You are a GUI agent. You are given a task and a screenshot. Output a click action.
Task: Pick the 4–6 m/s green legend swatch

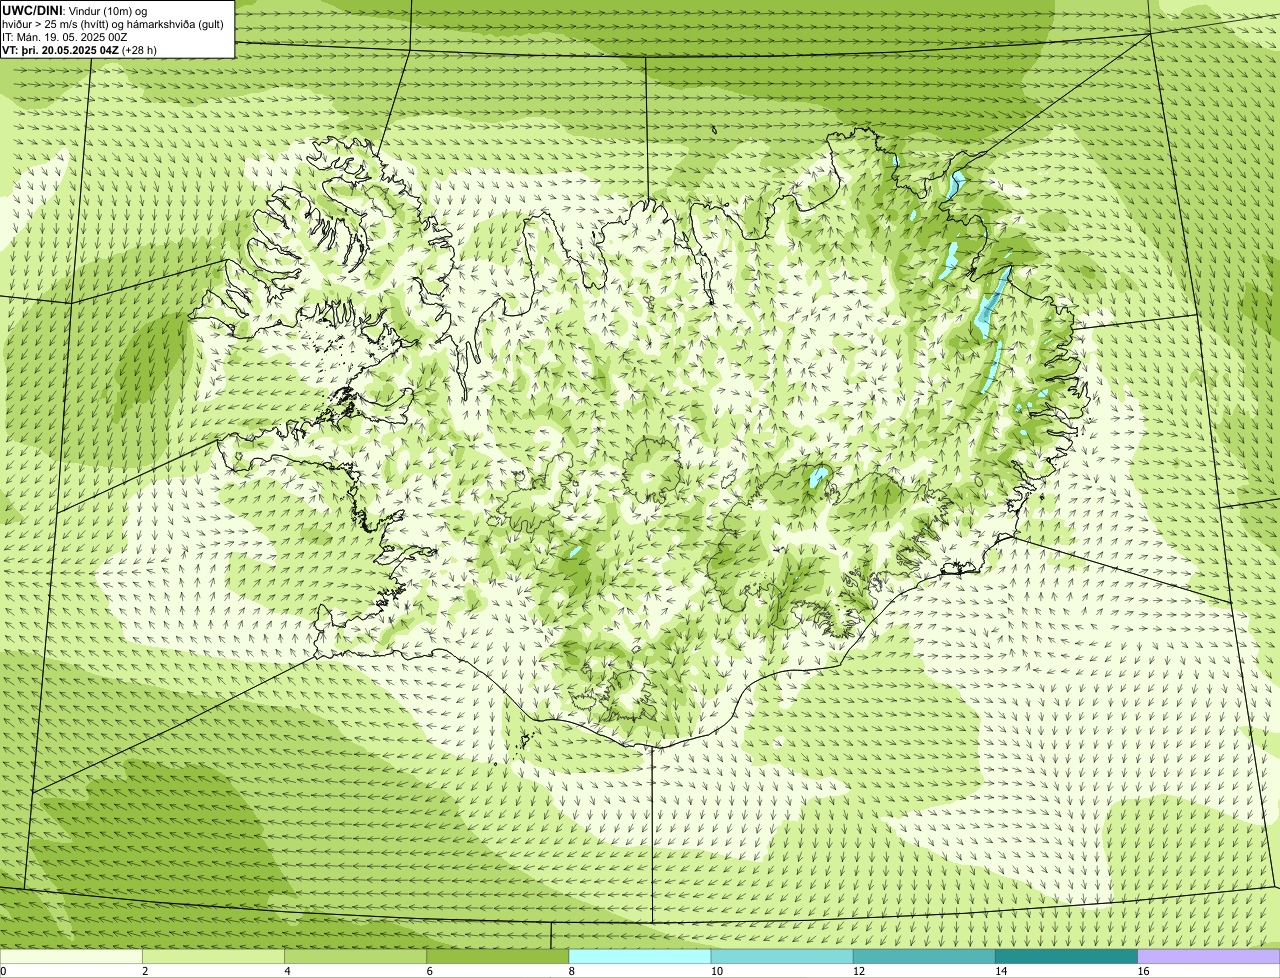[x=356, y=956]
